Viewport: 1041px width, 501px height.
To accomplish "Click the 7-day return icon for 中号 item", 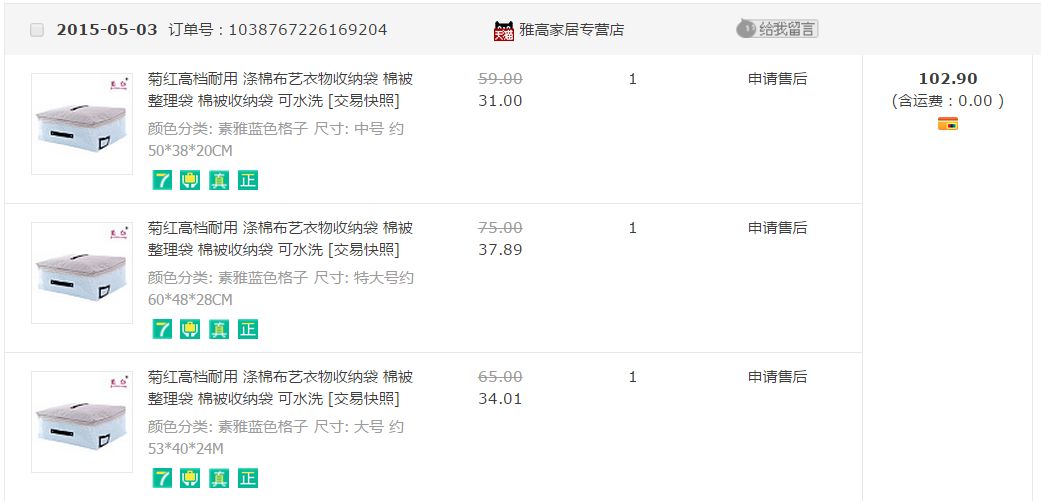I will pos(162,180).
